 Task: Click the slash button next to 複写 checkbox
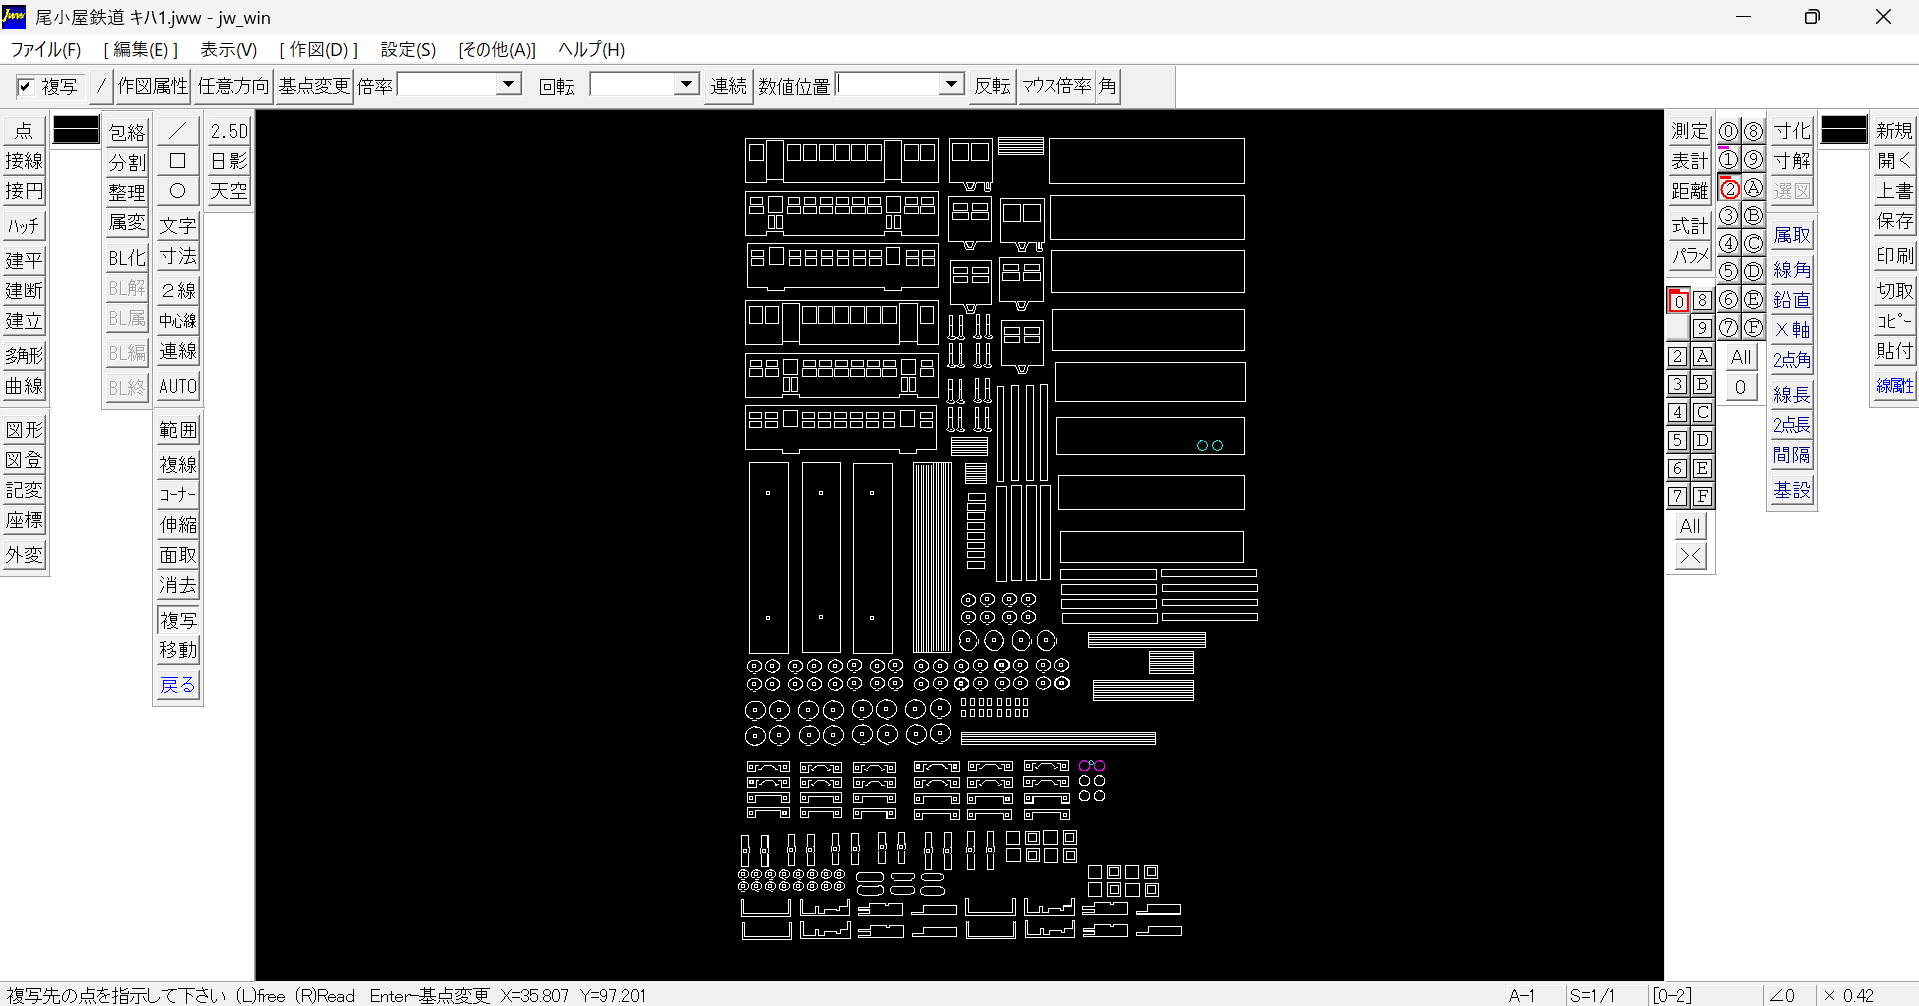click(100, 87)
